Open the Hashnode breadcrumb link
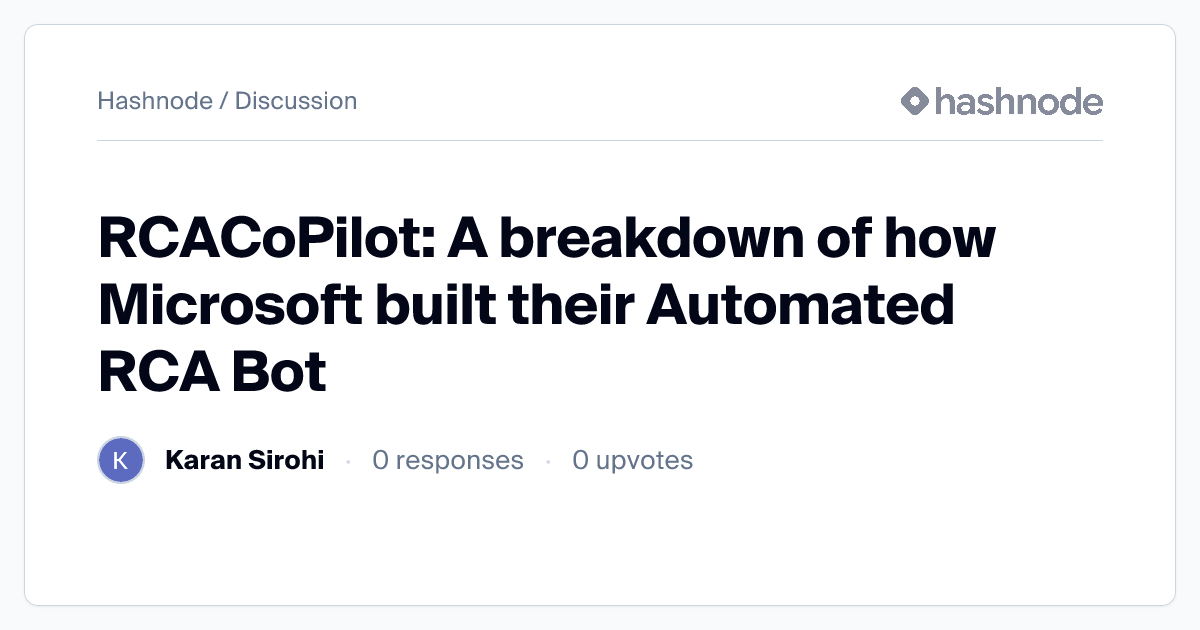The image size is (1200, 630). click(154, 101)
